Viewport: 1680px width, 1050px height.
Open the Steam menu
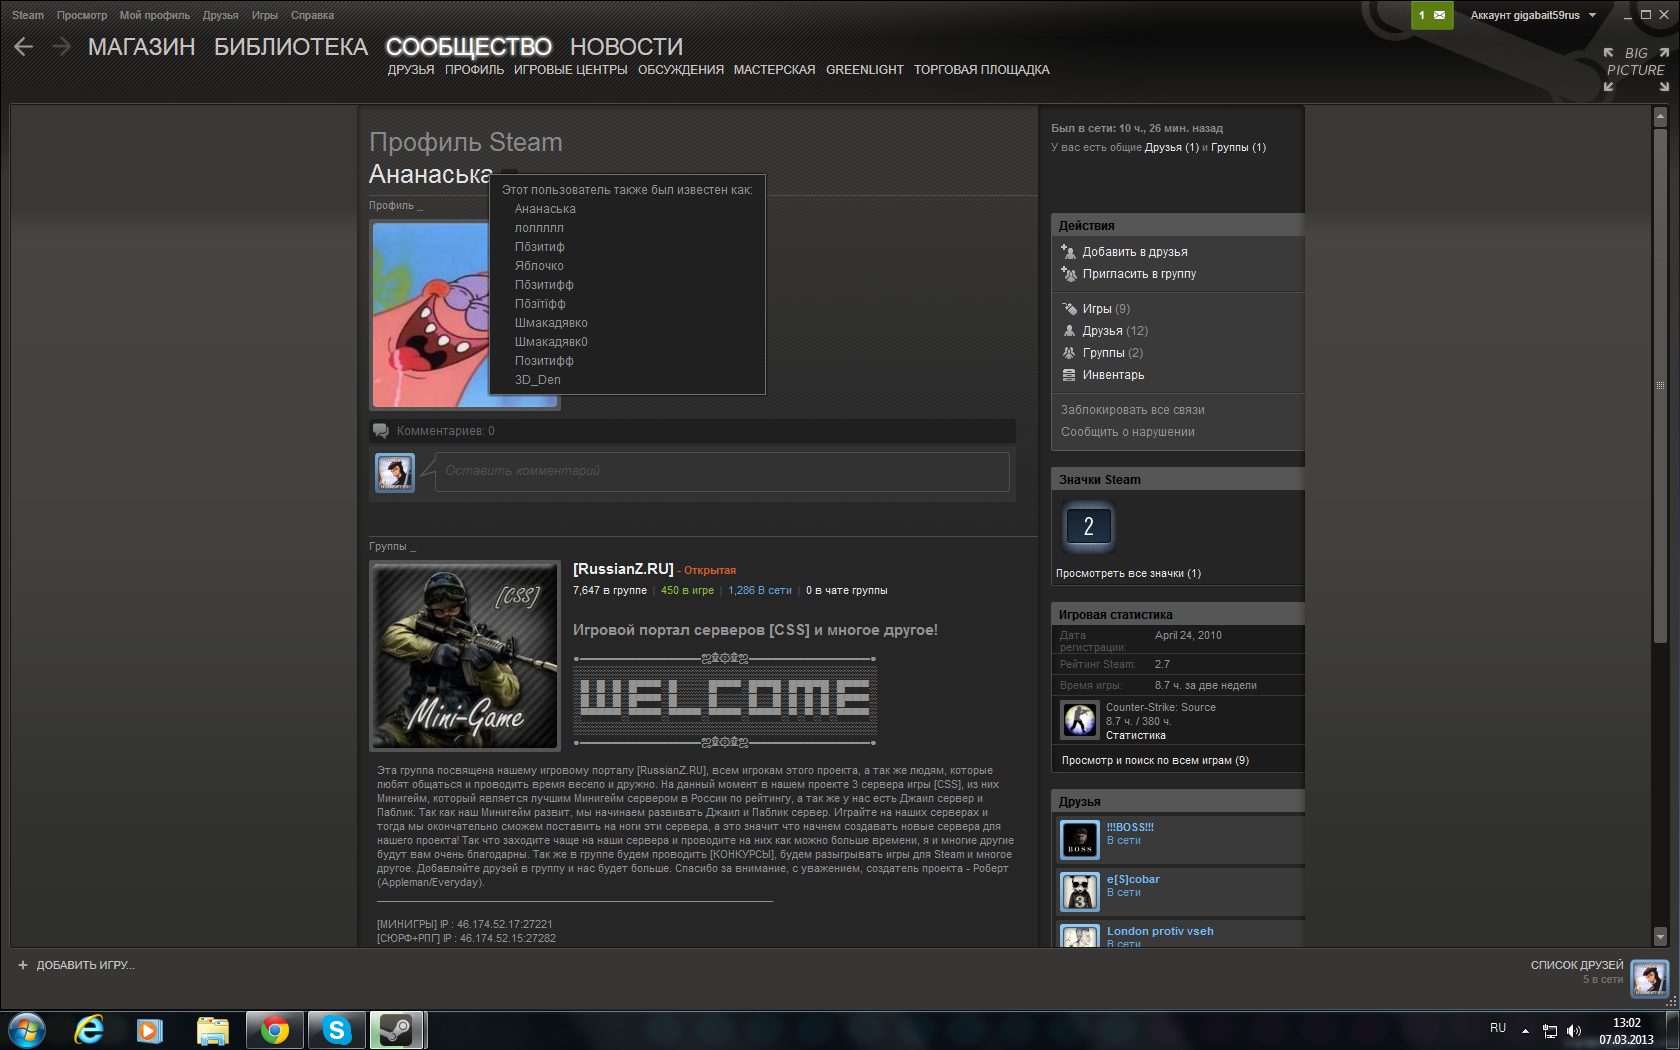(28, 15)
